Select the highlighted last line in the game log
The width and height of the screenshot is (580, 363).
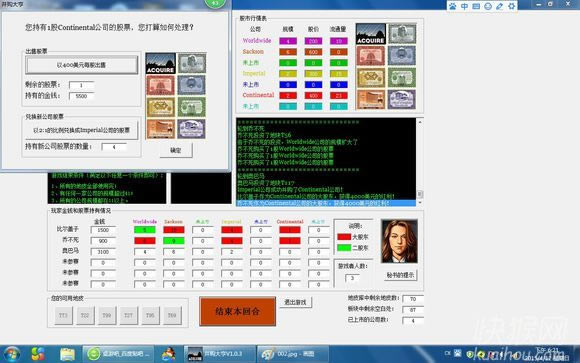coord(326,203)
